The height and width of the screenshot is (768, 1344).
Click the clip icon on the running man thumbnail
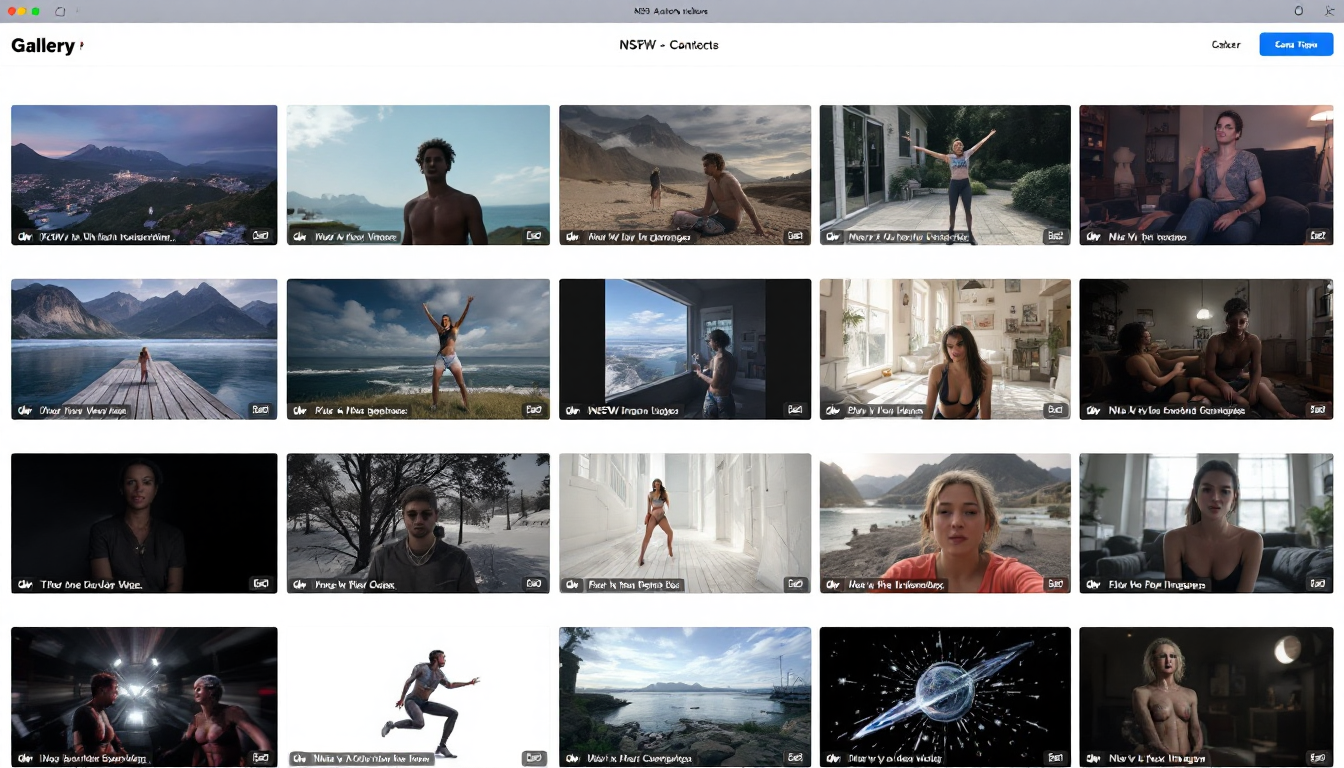(x=298, y=757)
